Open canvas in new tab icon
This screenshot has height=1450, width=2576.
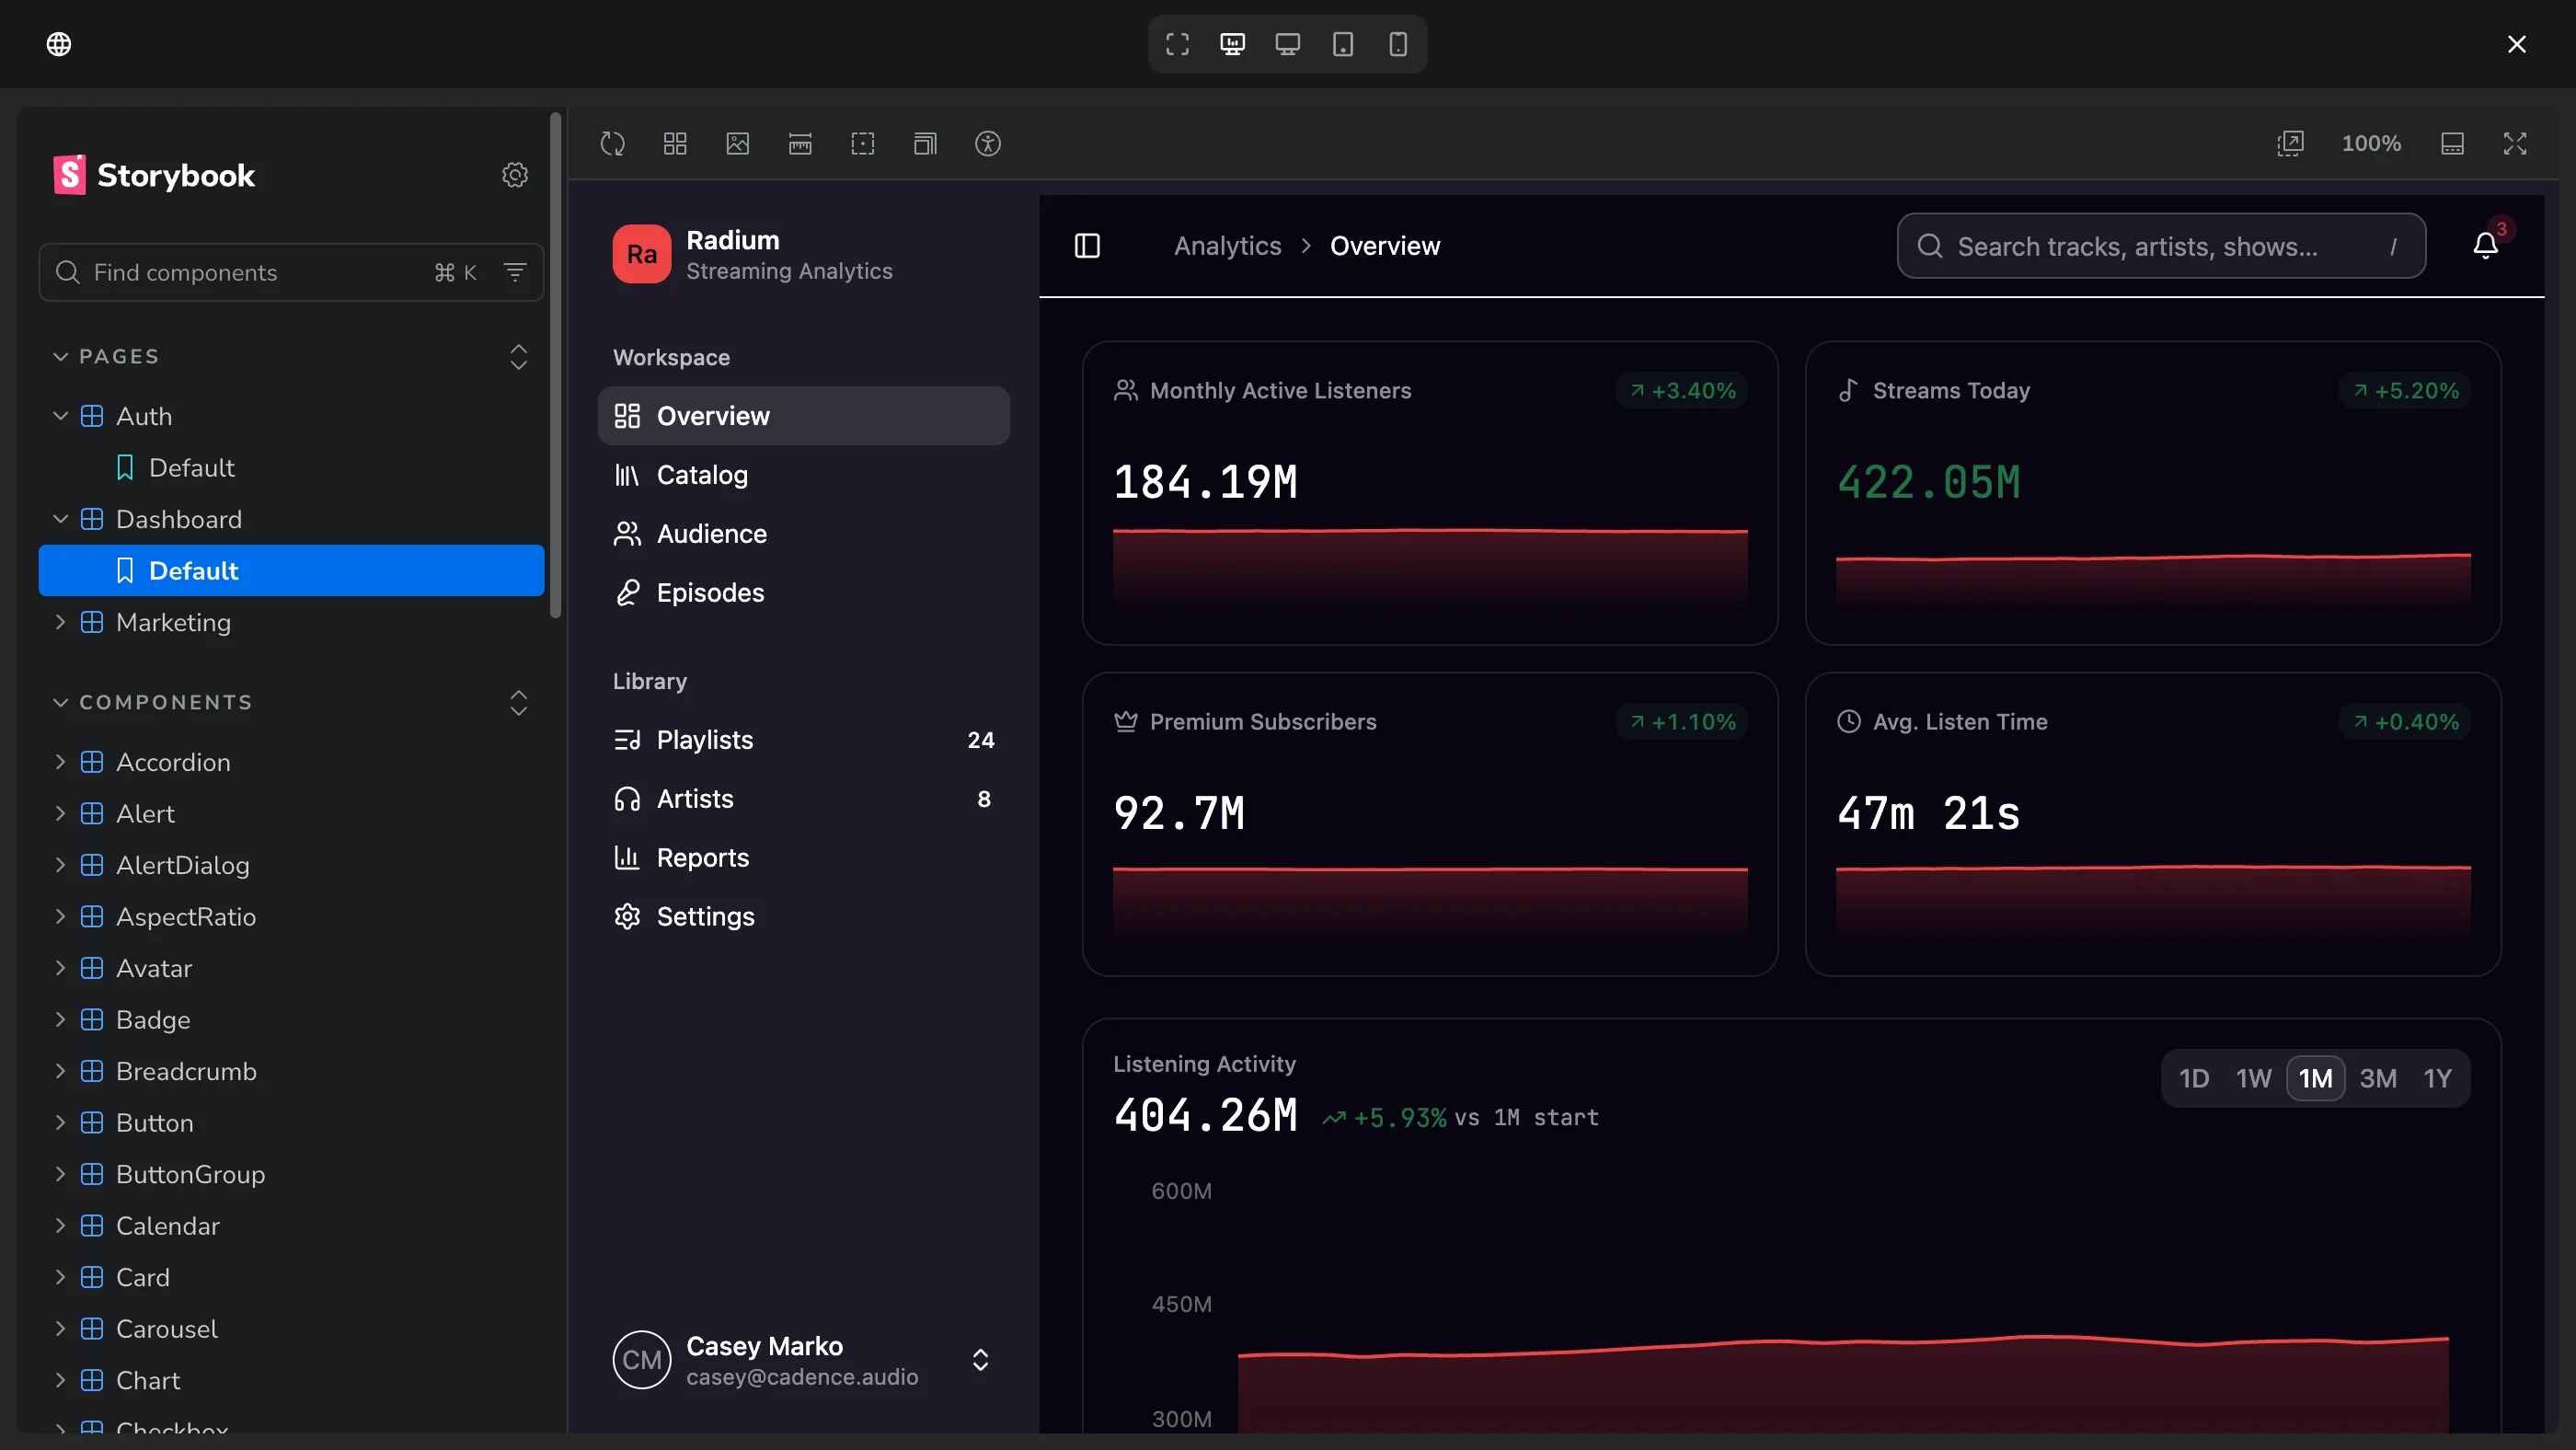[x=2290, y=144]
